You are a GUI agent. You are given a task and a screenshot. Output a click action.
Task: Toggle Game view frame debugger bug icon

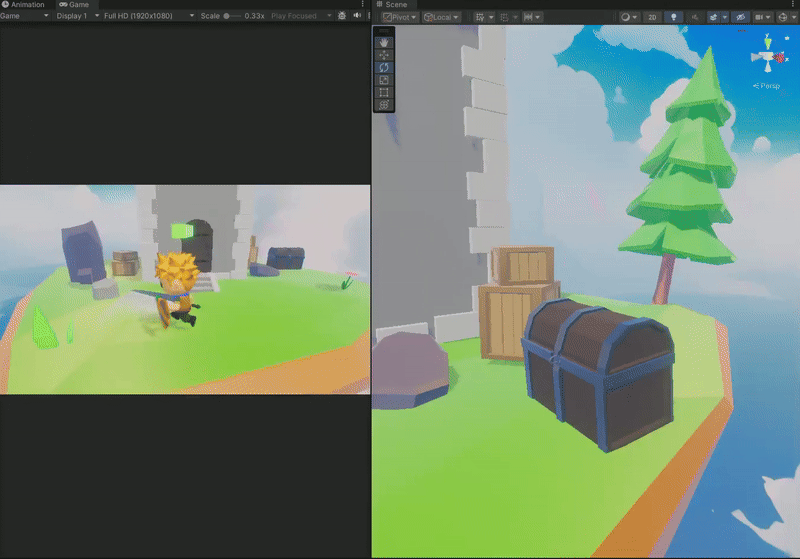coord(342,16)
